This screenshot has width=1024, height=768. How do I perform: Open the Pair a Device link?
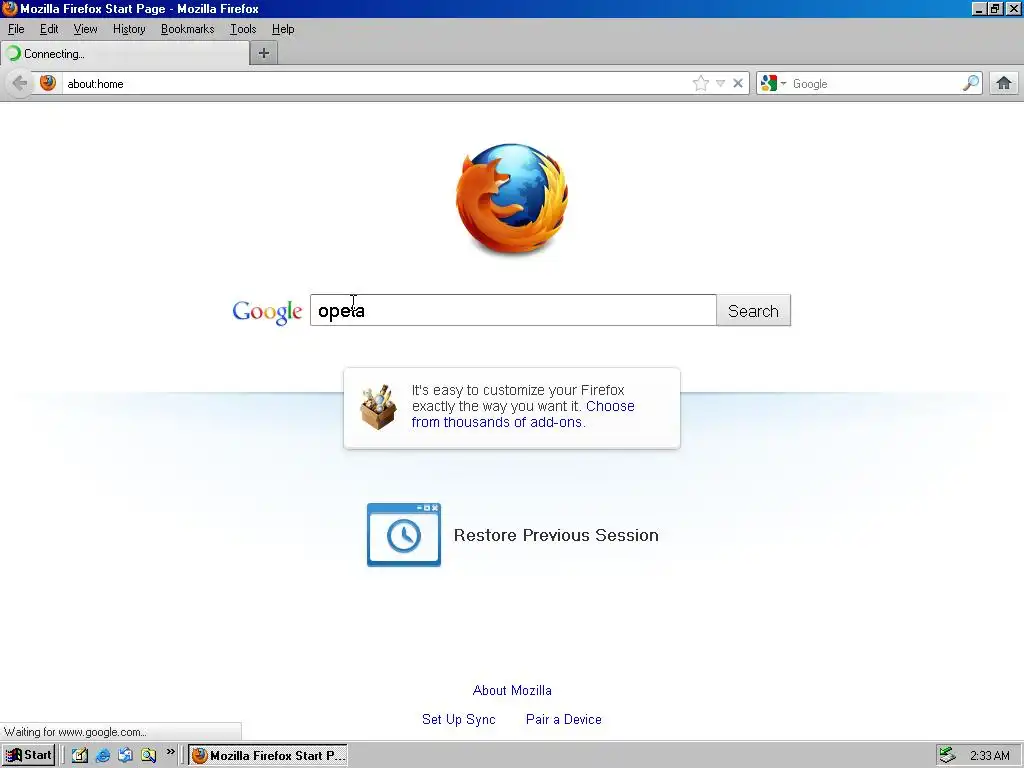[564, 719]
